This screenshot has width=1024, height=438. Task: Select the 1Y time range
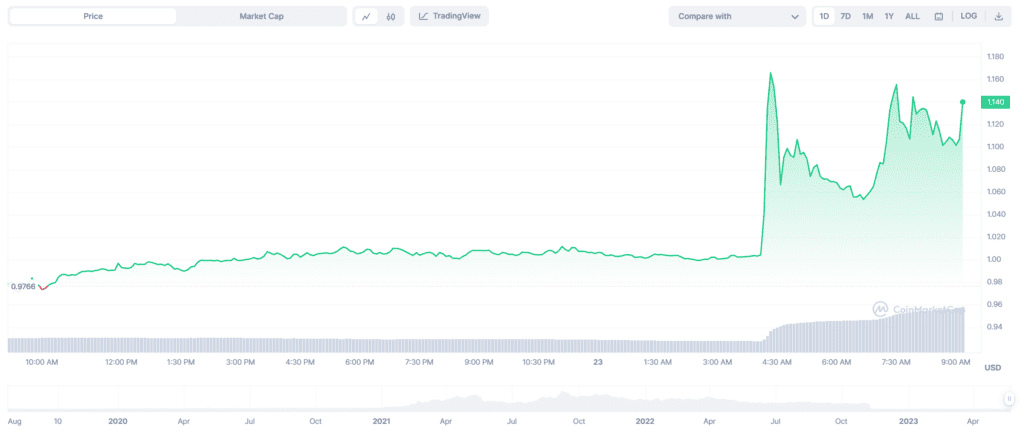click(x=889, y=16)
